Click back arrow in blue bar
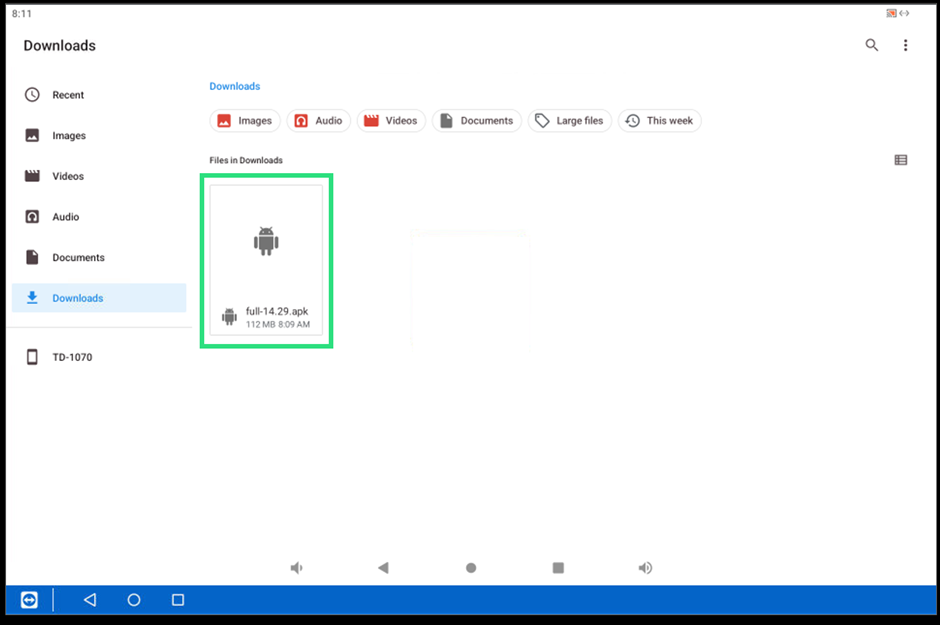Screen dimensions: 940x625 click(90, 600)
